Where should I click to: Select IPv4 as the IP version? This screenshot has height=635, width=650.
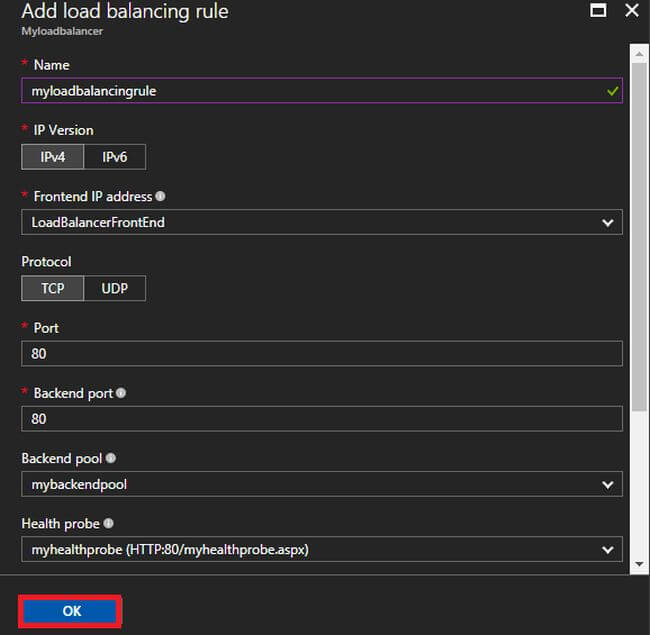coord(52,157)
